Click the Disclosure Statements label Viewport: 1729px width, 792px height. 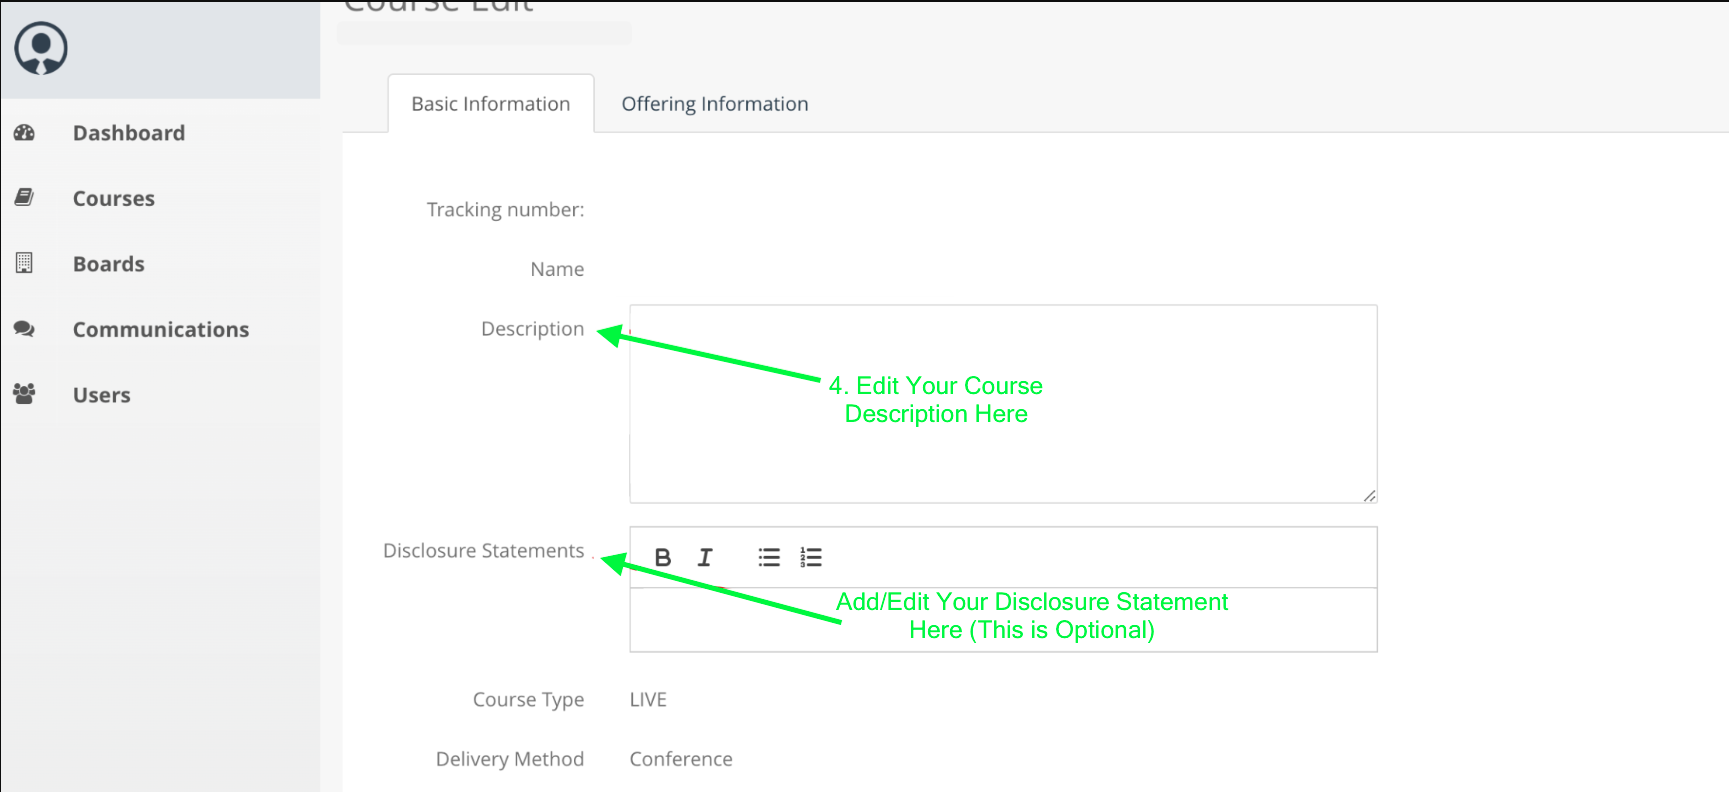click(x=484, y=551)
